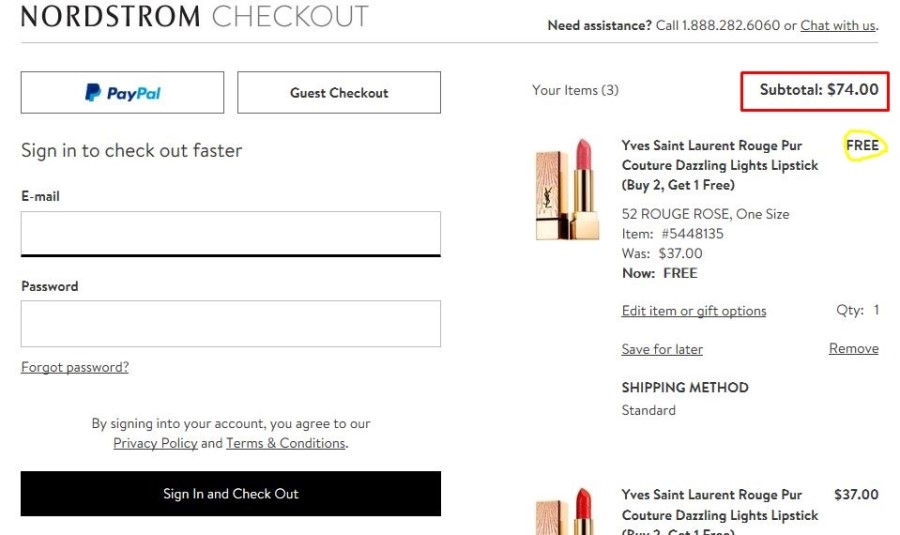Click the Your Items (3) heading
Screen dimensions: 900x535
pos(575,90)
